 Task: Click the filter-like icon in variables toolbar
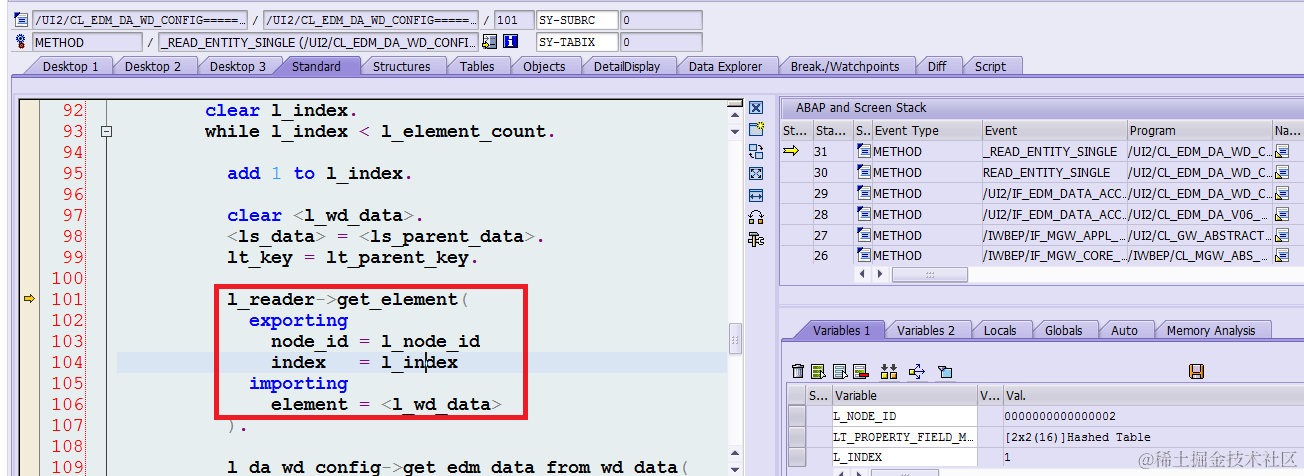coord(945,371)
